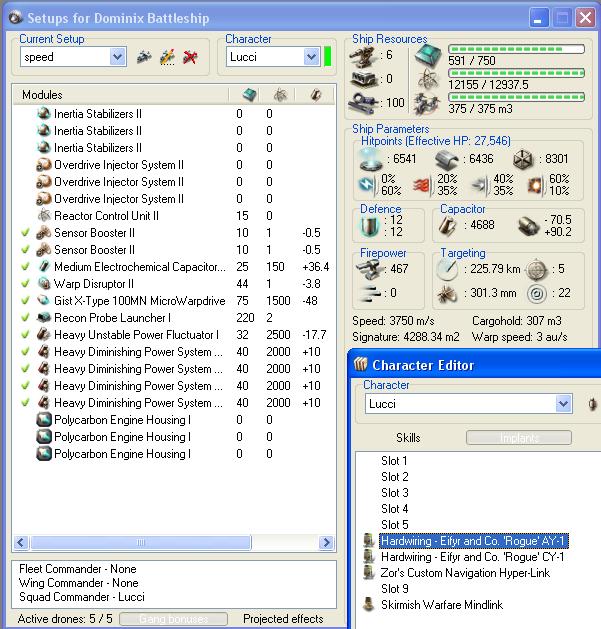Viewport: 601px width, 629px height.
Task: Click the Modules column header
Action: [x=120, y=95]
